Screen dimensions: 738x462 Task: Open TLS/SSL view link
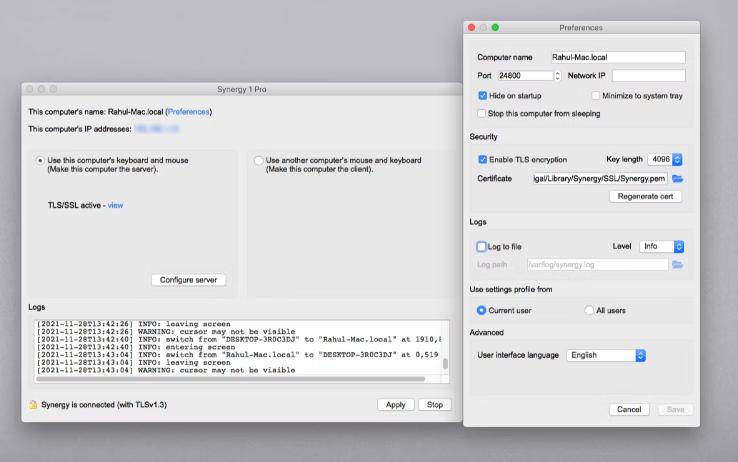tap(115, 205)
